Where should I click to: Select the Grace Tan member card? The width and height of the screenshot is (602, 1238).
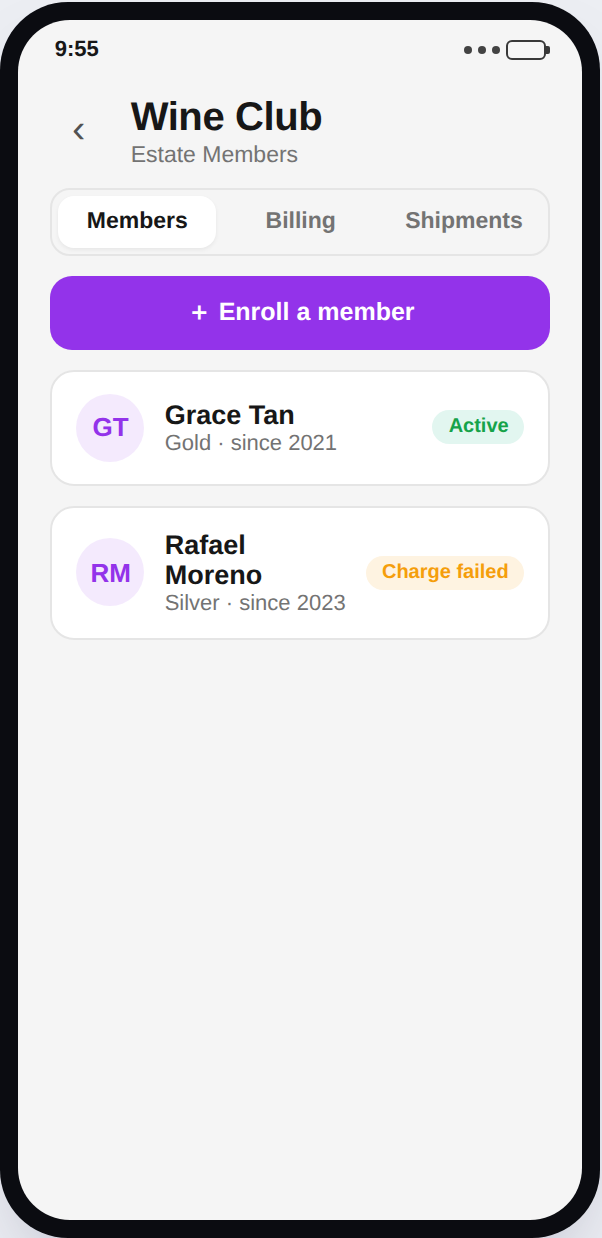click(300, 428)
